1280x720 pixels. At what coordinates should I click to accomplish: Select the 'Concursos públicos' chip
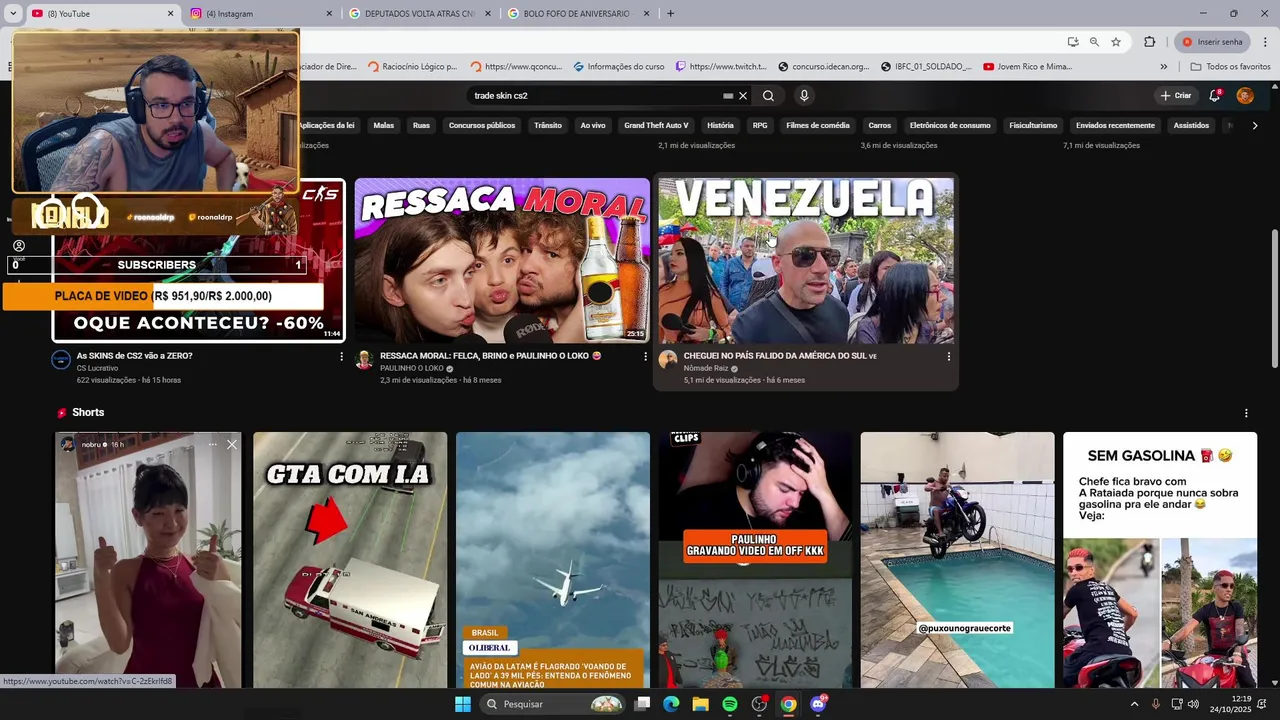pos(482,126)
